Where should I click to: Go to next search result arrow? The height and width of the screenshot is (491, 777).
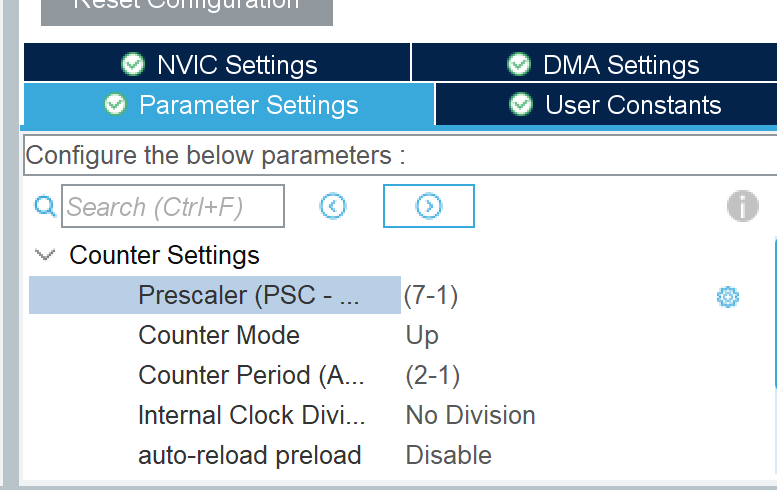click(x=429, y=206)
